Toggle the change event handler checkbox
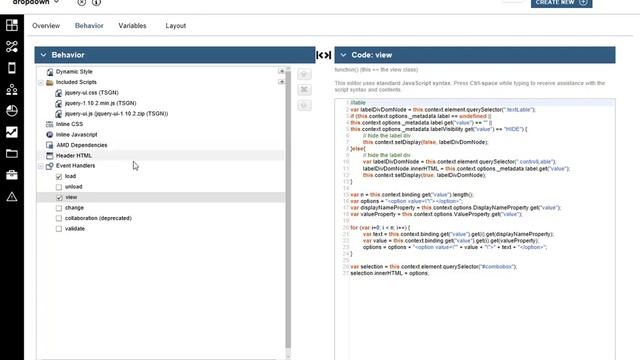The width and height of the screenshot is (640, 360). [x=59, y=208]
